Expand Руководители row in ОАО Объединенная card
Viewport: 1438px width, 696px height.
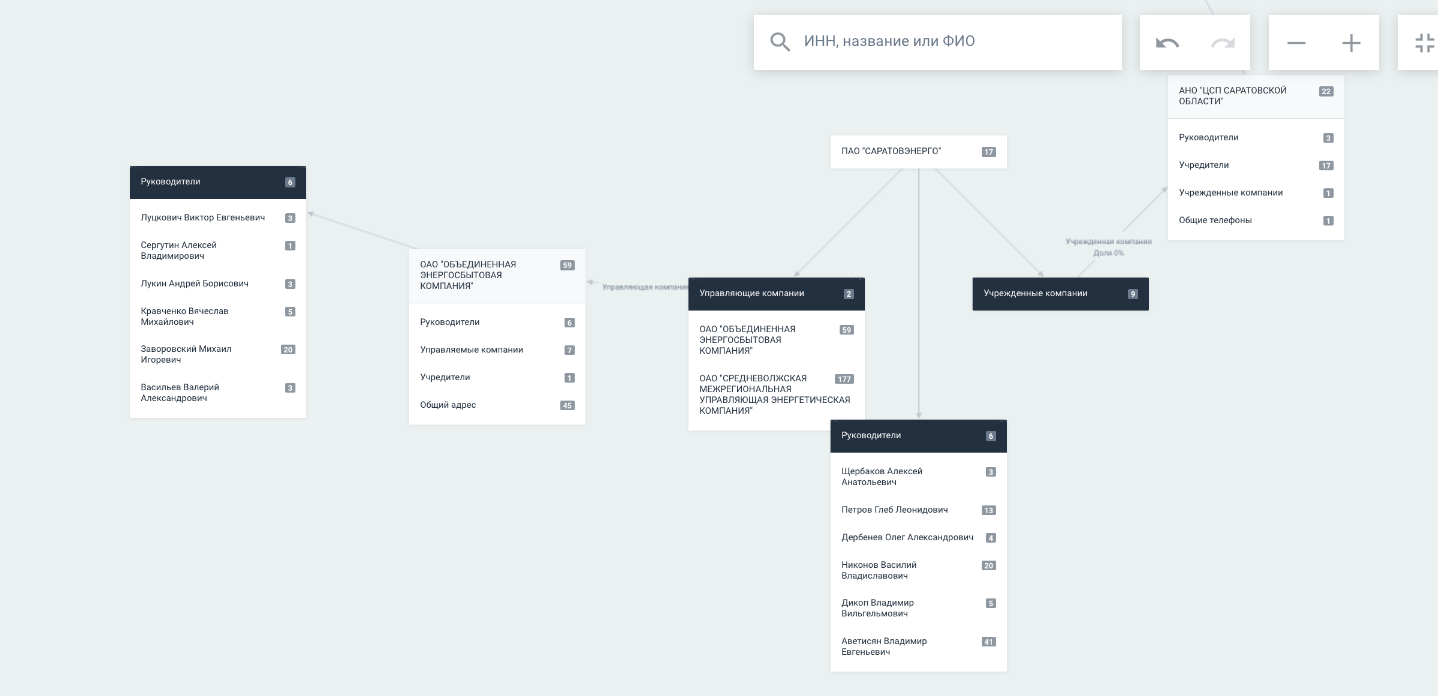[x=497, y=322]
